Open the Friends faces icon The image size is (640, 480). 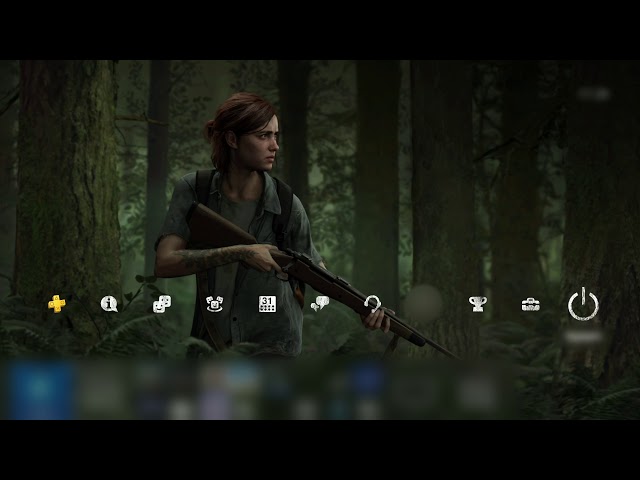click(162, 304)
